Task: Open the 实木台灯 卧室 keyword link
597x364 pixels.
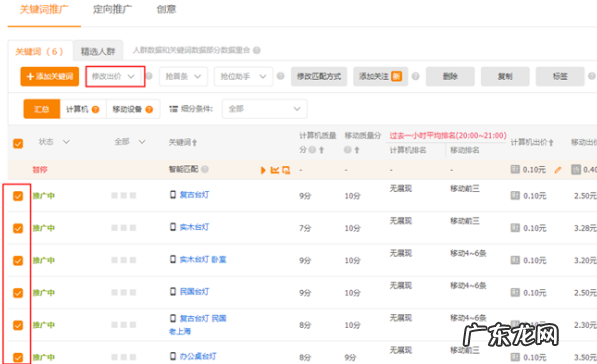Action: (203, 260)
